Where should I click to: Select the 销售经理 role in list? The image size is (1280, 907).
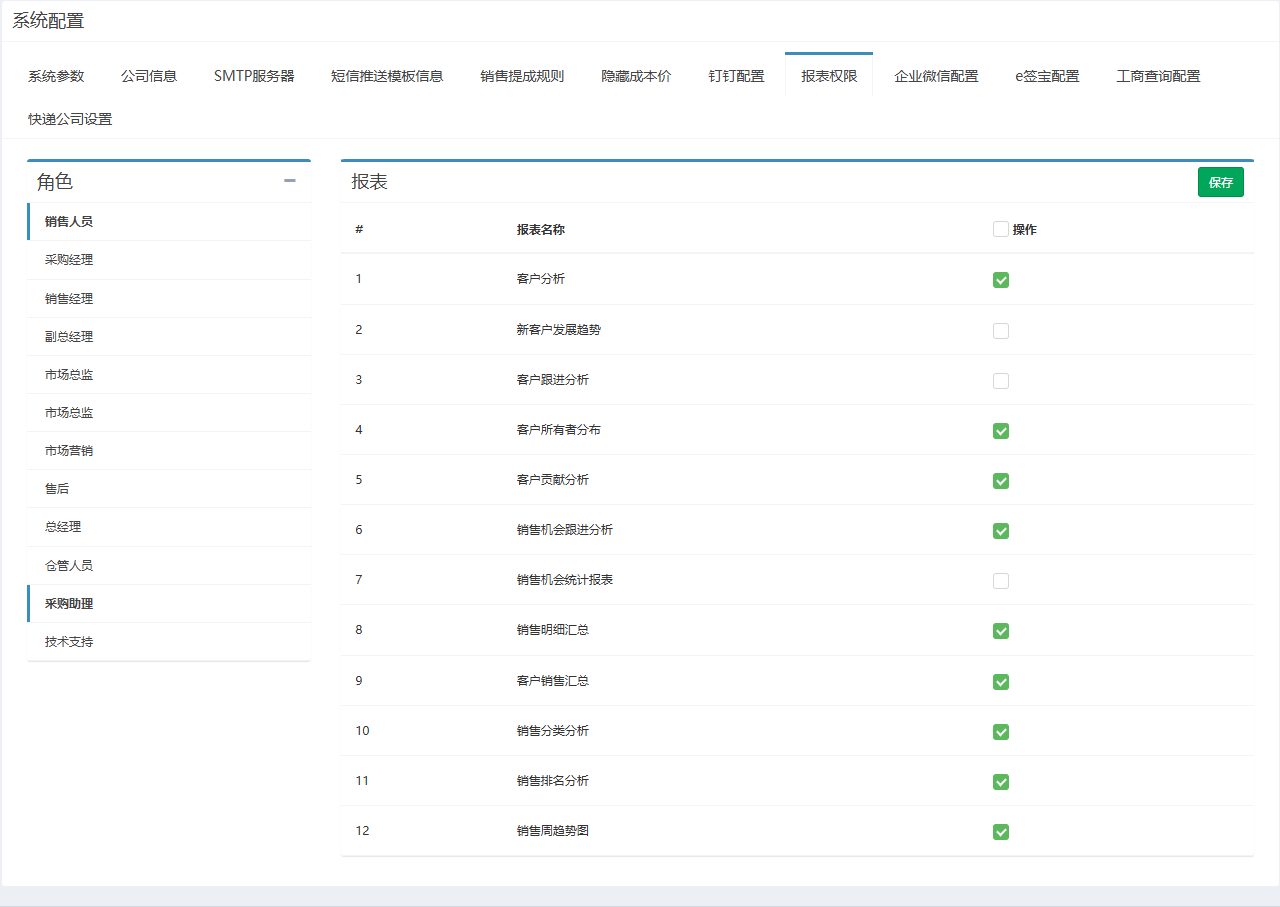[169, 299]
